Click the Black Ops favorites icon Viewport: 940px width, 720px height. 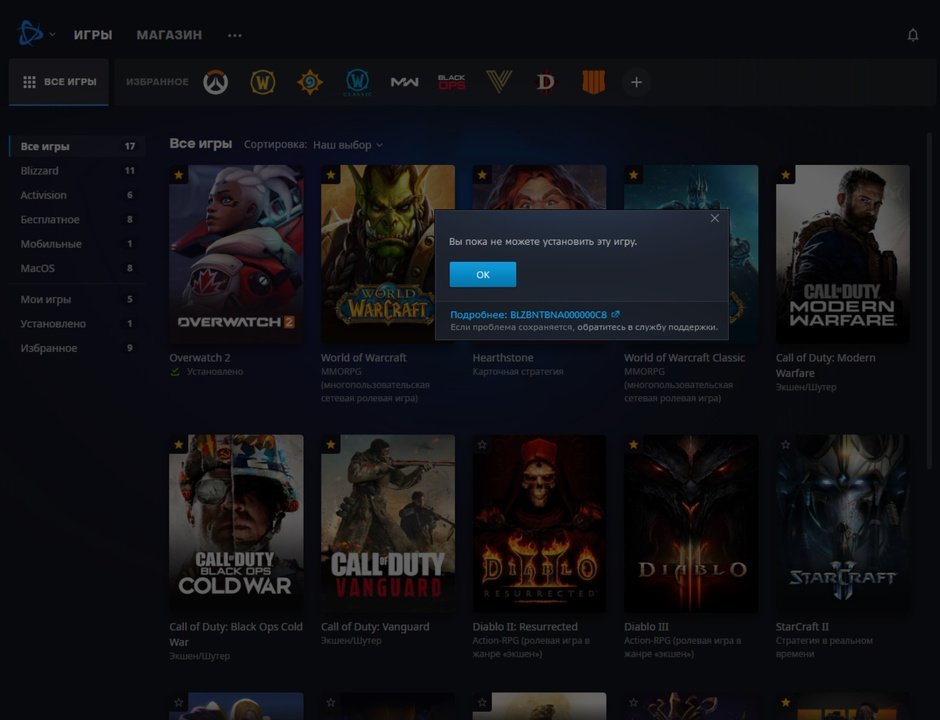(451, 82)
